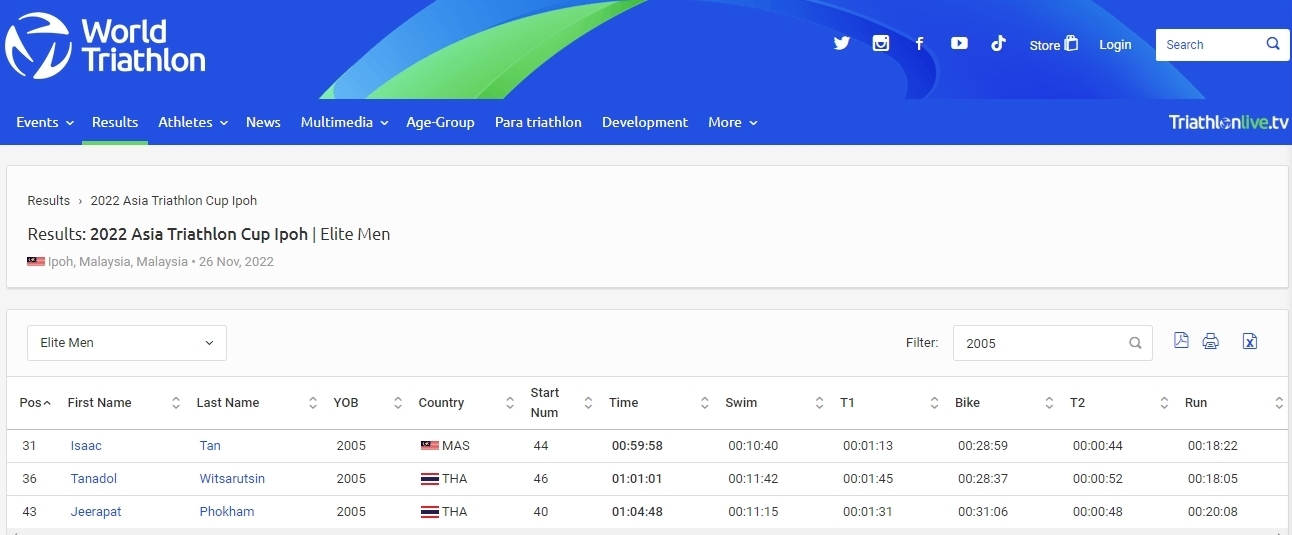The width and height of the screenshot is (1292, 535).
Task: Open the Development section
Action: tap(645, 122)
